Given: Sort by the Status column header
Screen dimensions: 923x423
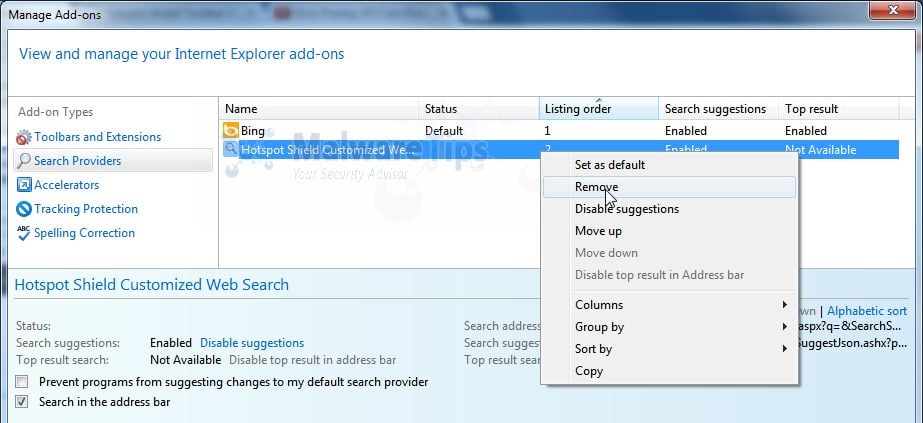Looking at the screenshot, I should point(479,109).
